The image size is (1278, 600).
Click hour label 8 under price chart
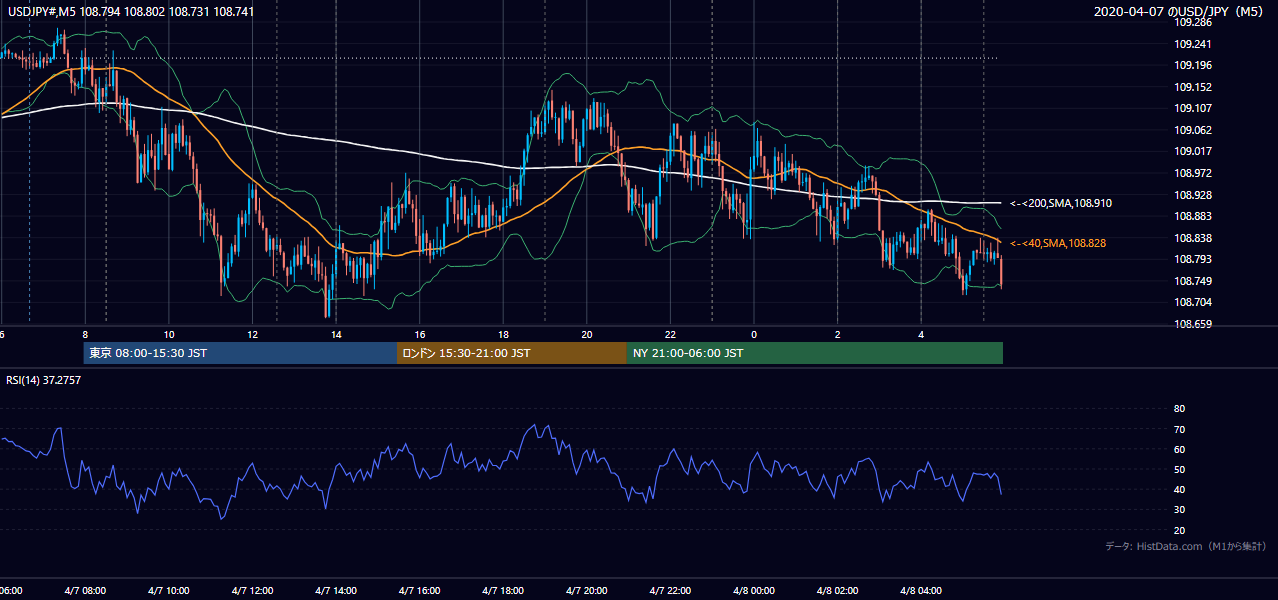click(85, 334)
